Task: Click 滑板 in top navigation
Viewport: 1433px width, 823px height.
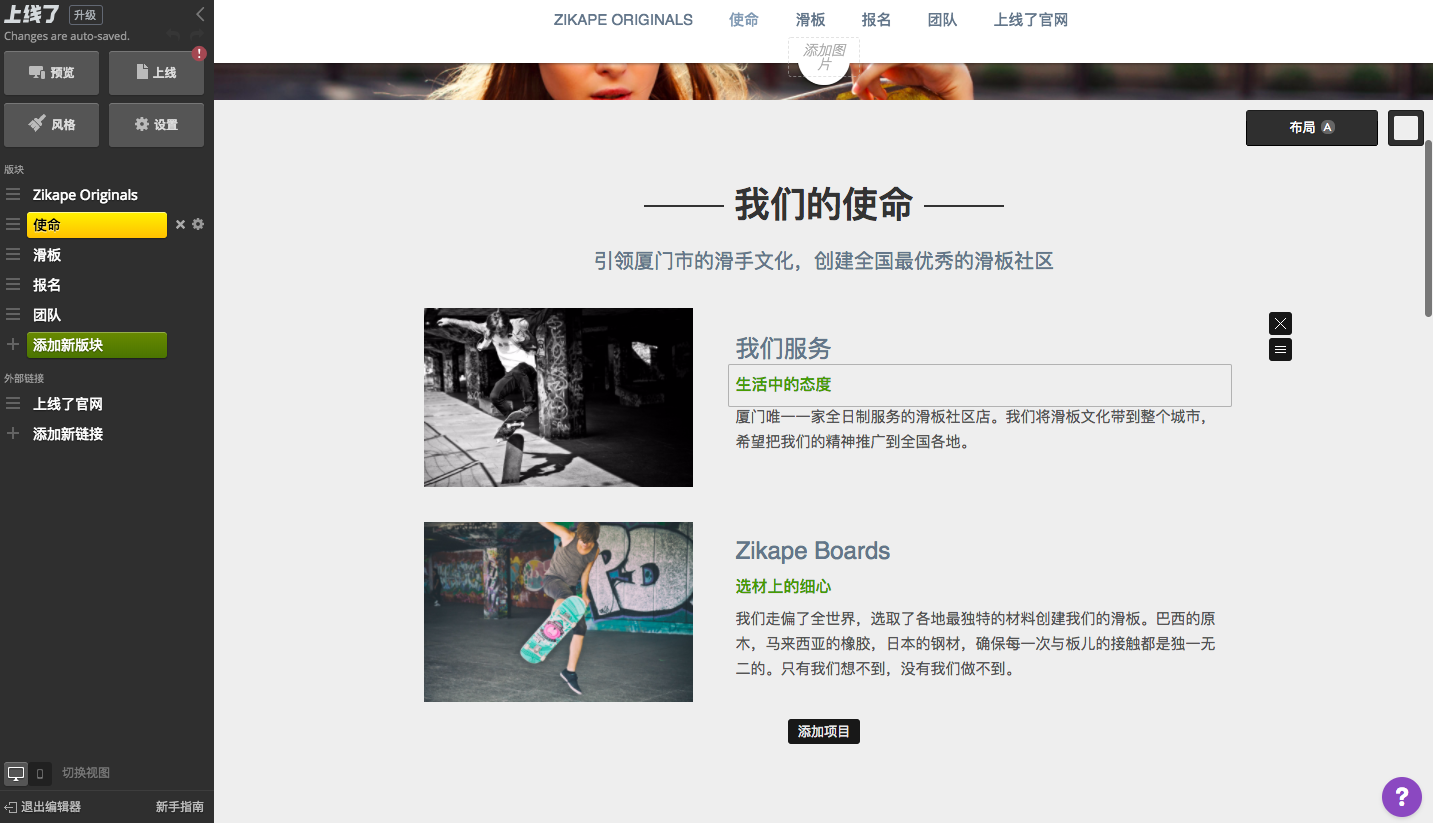Action: point(811,20)
